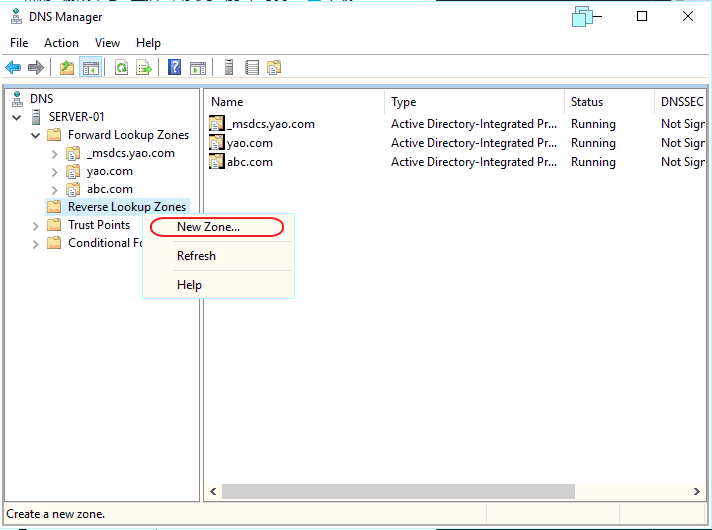Click the scrollbar left arrow

[213, 491]
